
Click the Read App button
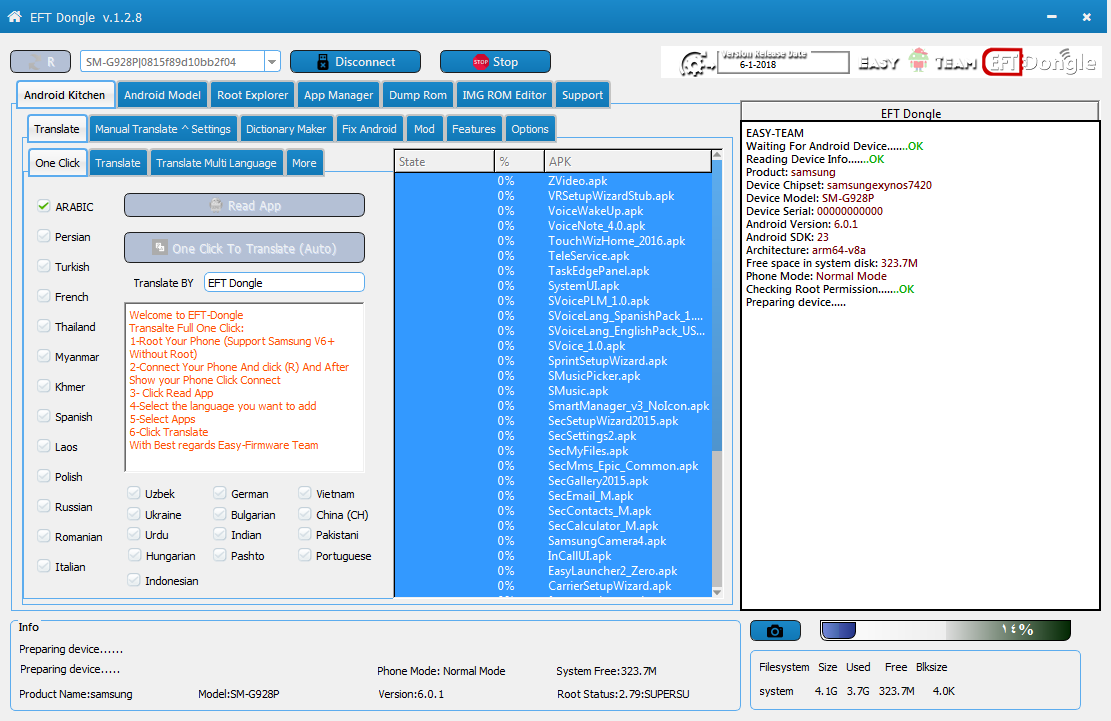(x=244, y=205)
